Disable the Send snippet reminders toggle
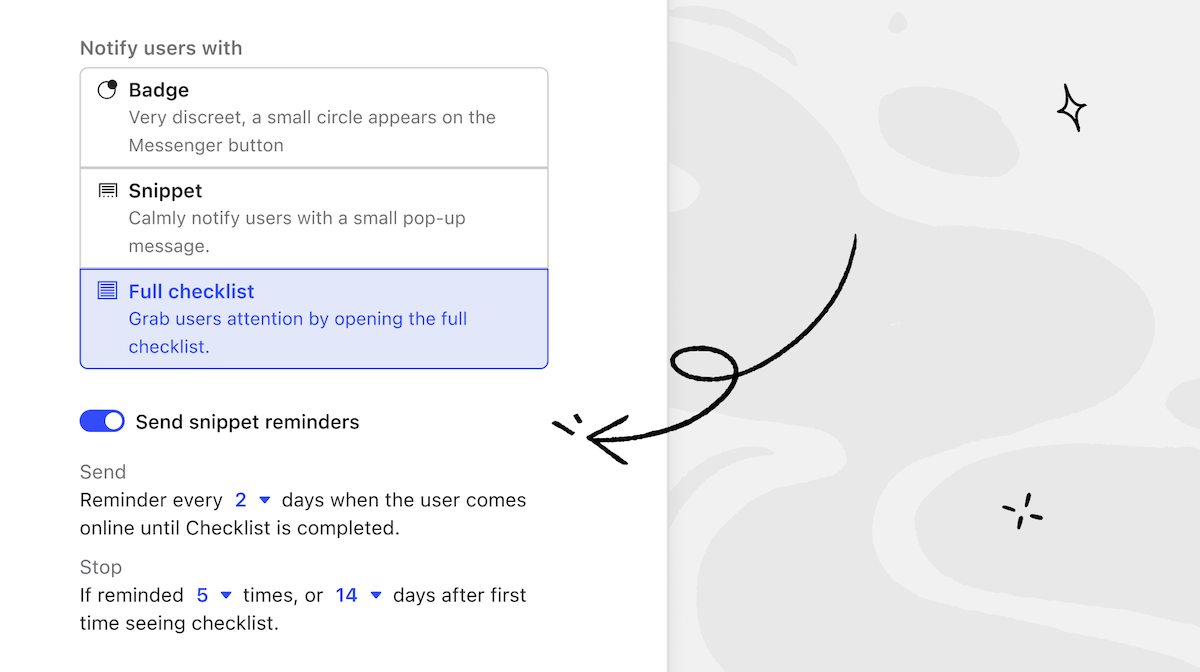The width and height of the screenshot is (1200, 672). coord(101,421)
